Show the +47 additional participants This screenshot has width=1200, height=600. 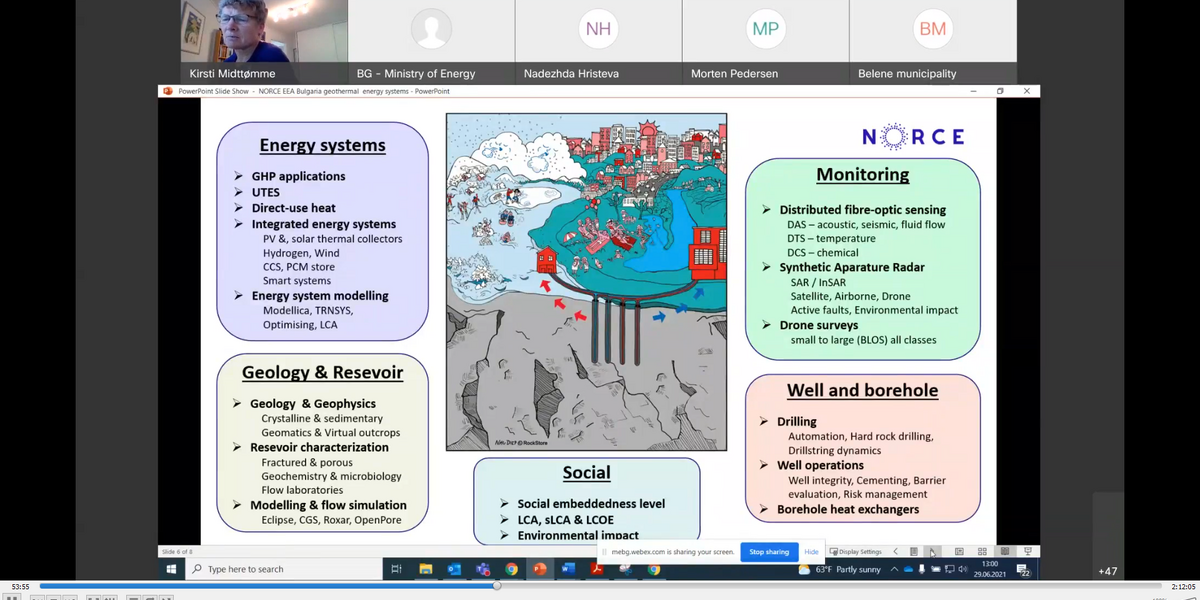point(1107,571)
